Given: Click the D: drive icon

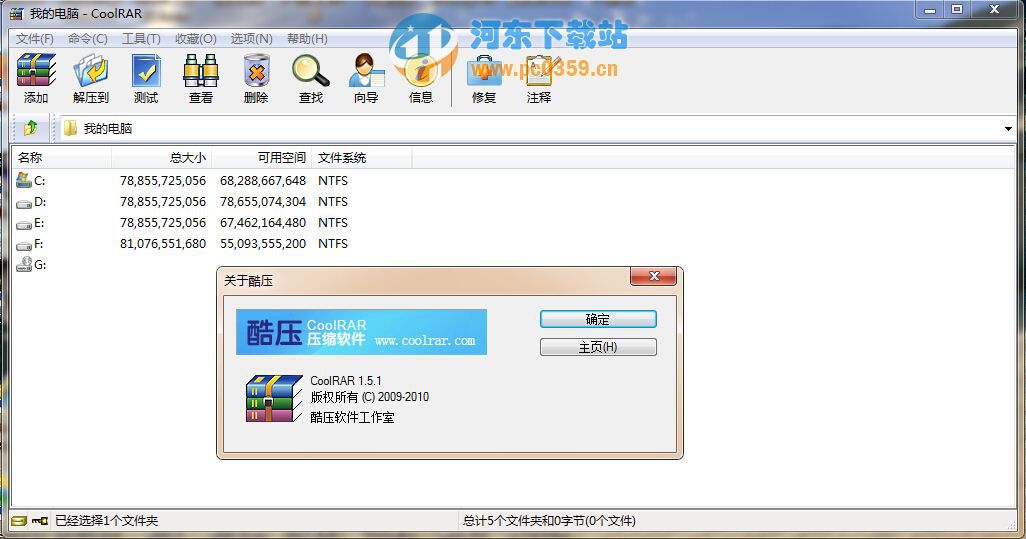Looking at the screenshot, I should click(24, 203).
